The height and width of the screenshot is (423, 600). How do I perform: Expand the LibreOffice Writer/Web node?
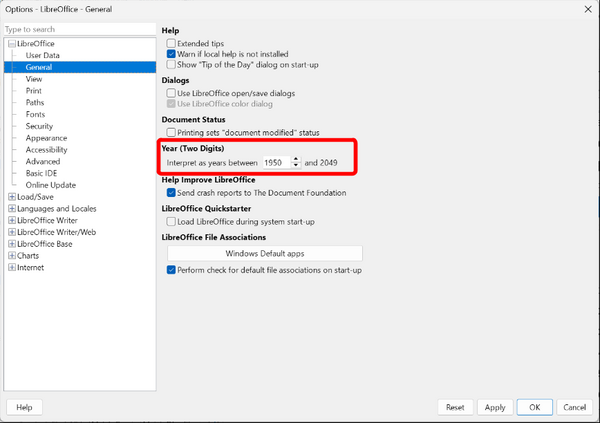(12, 232)
